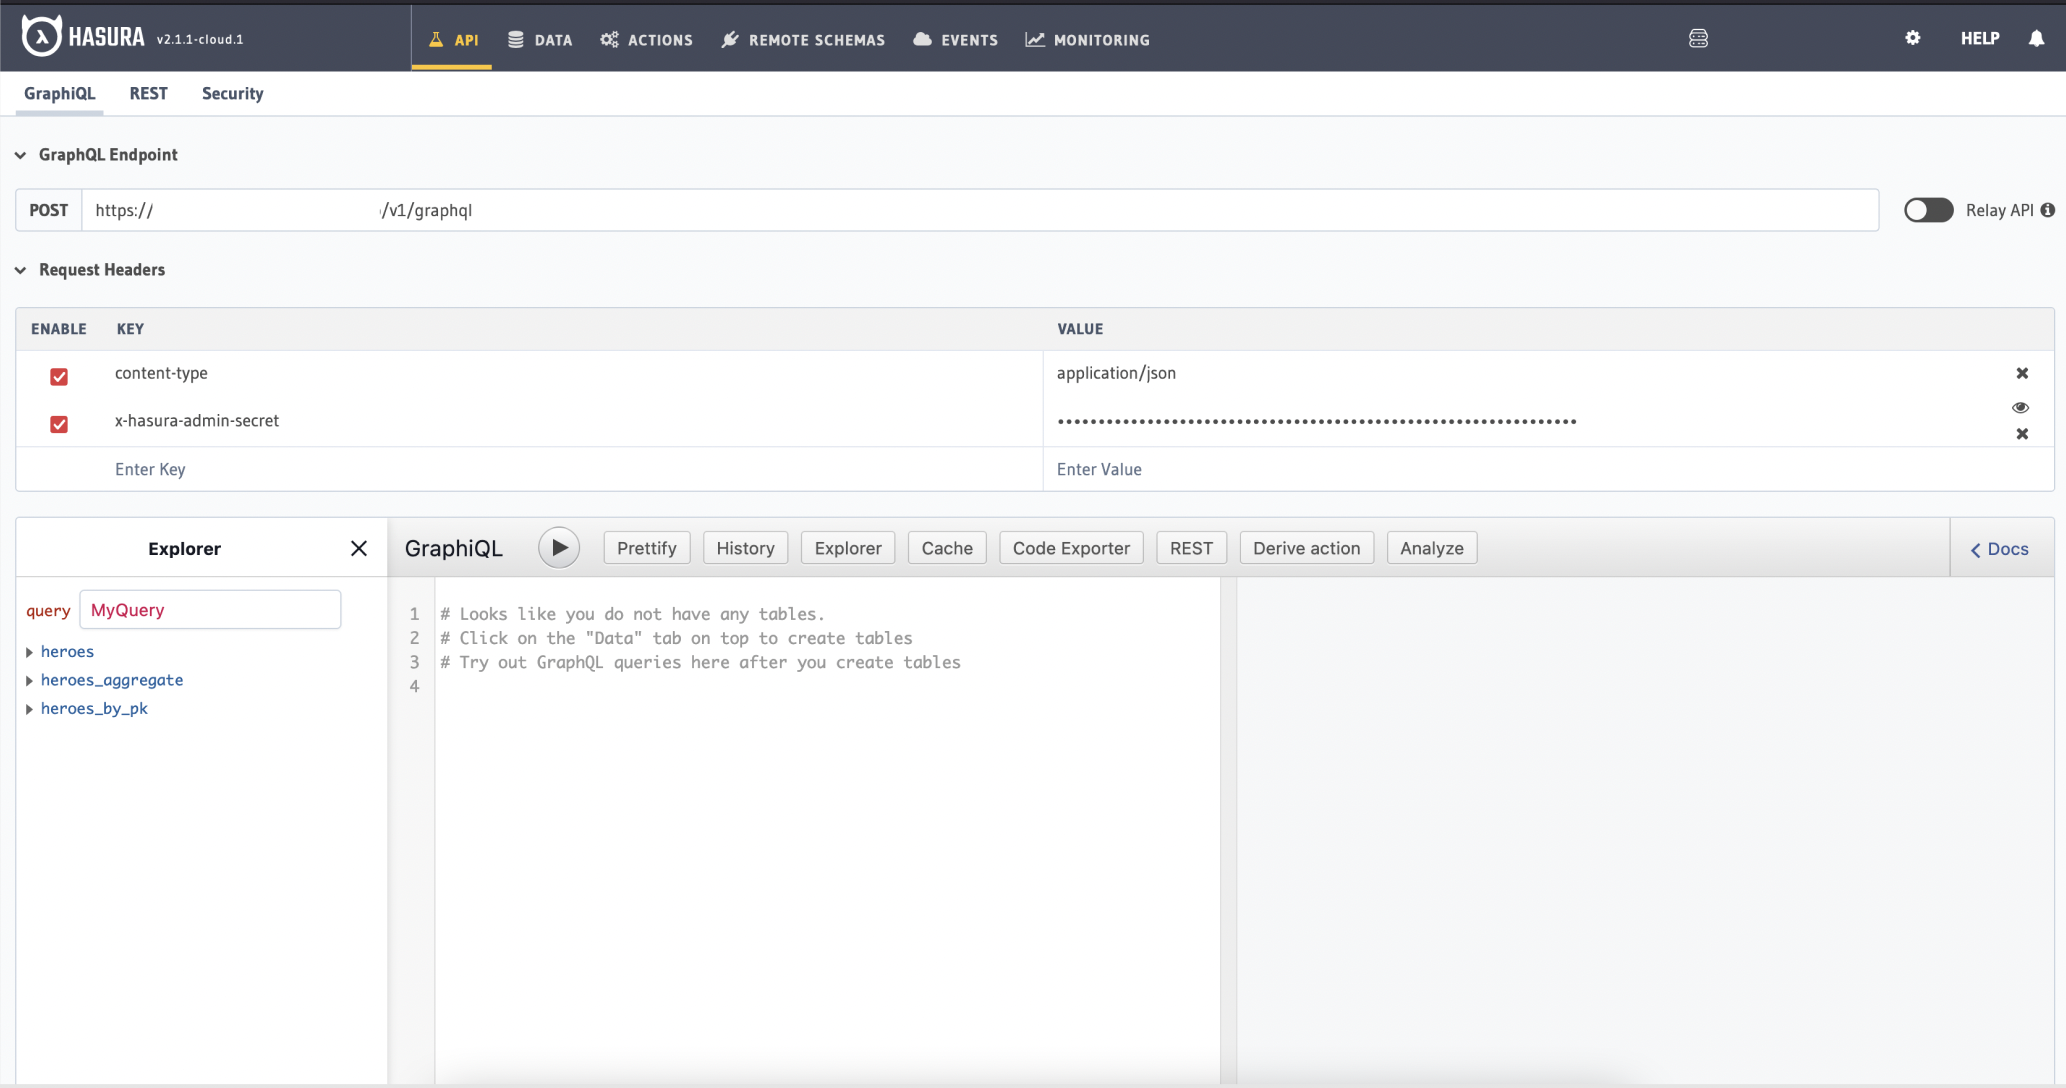Collapse the GraphQL Endpoint section
This screenshot has height=1088, width=2066.
[21, 155]
